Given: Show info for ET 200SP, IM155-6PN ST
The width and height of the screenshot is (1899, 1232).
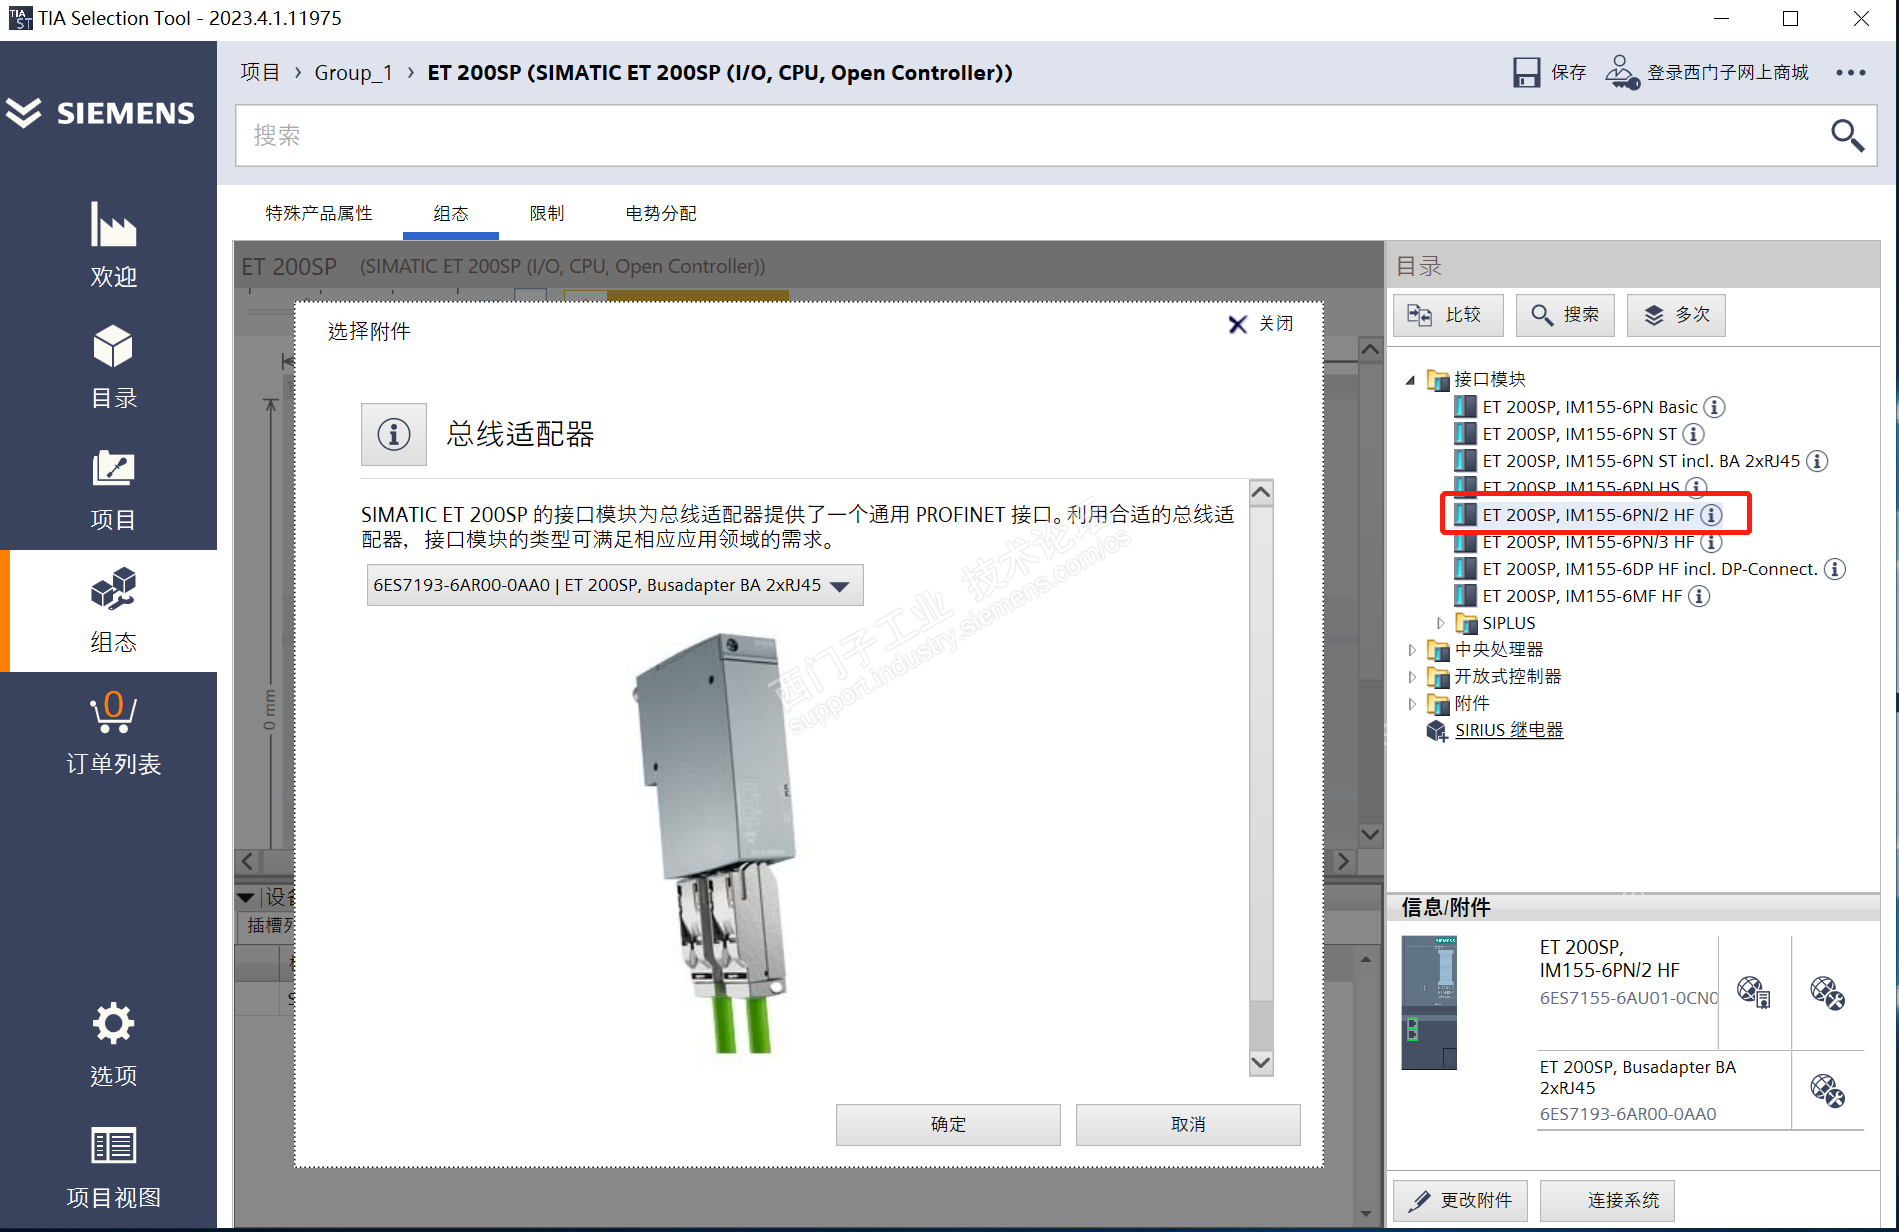Looking at the screenshot, I should click(x=1693, y=434).
